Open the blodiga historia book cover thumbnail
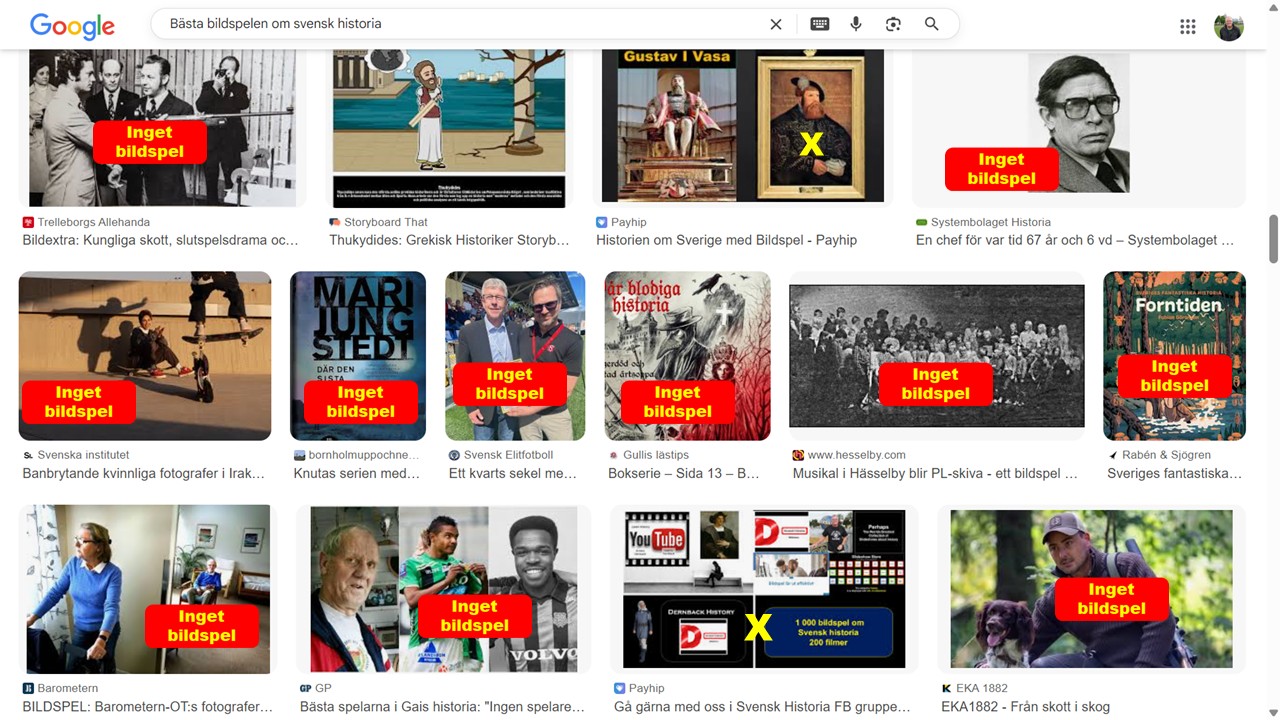Image resolution: width=1280 pixels, height=720 pixels. tap(688, 356)
